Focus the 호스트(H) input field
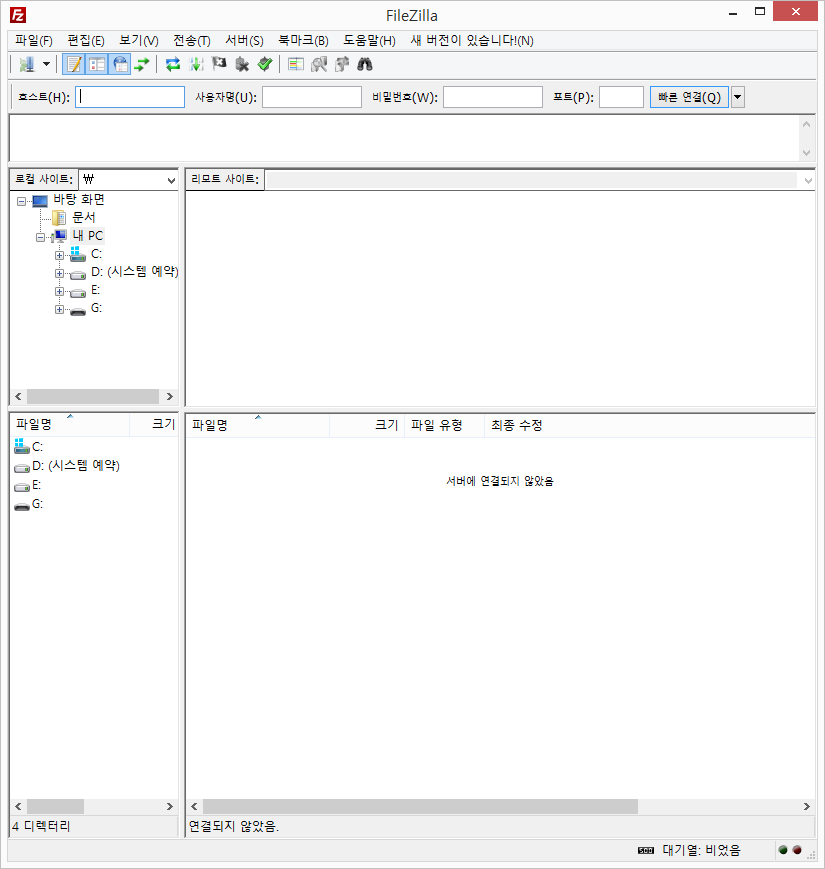The image size is (825, 869). click(130, 97)
